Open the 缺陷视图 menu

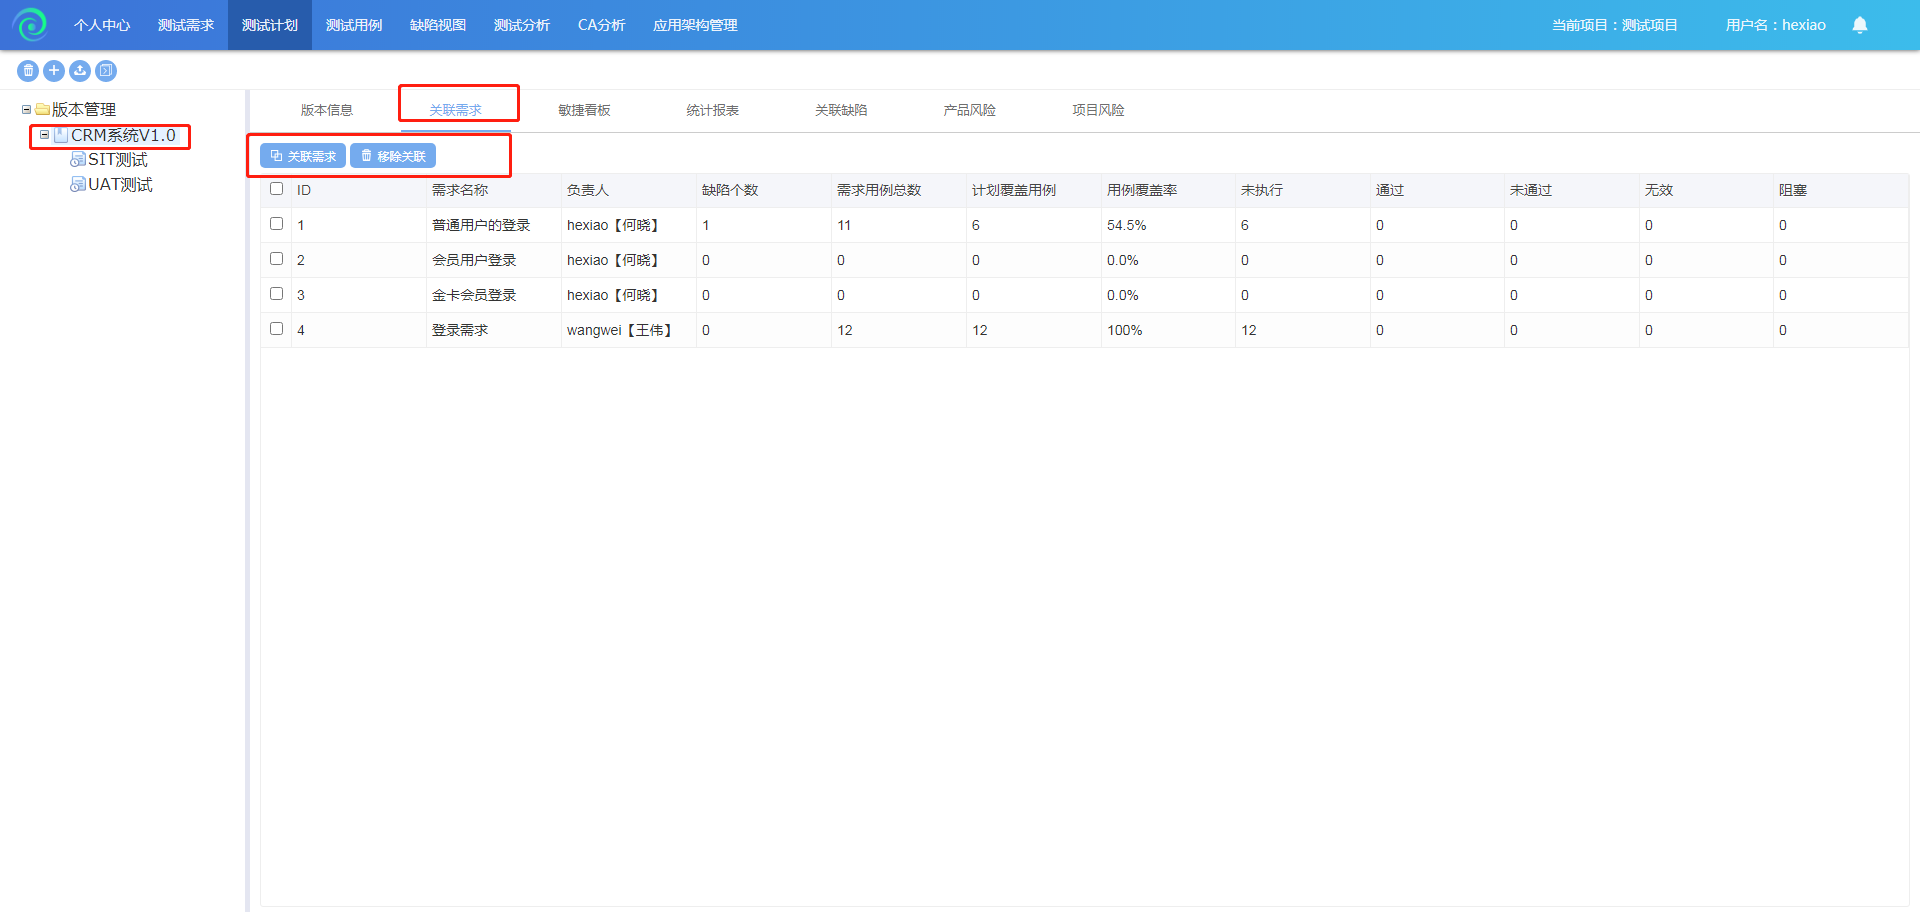pyautogui.click(x=437, y=25)
